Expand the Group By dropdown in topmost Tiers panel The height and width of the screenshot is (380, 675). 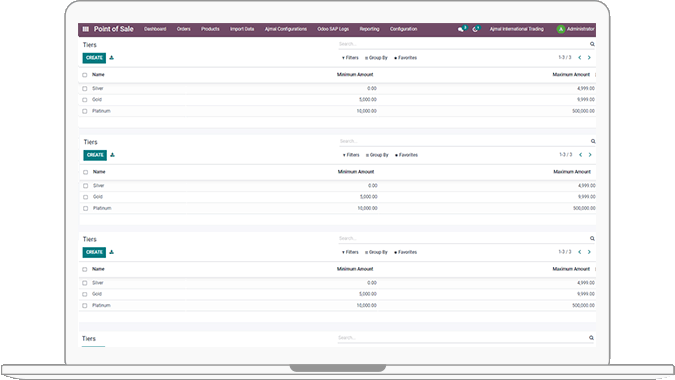click(376, 58)
